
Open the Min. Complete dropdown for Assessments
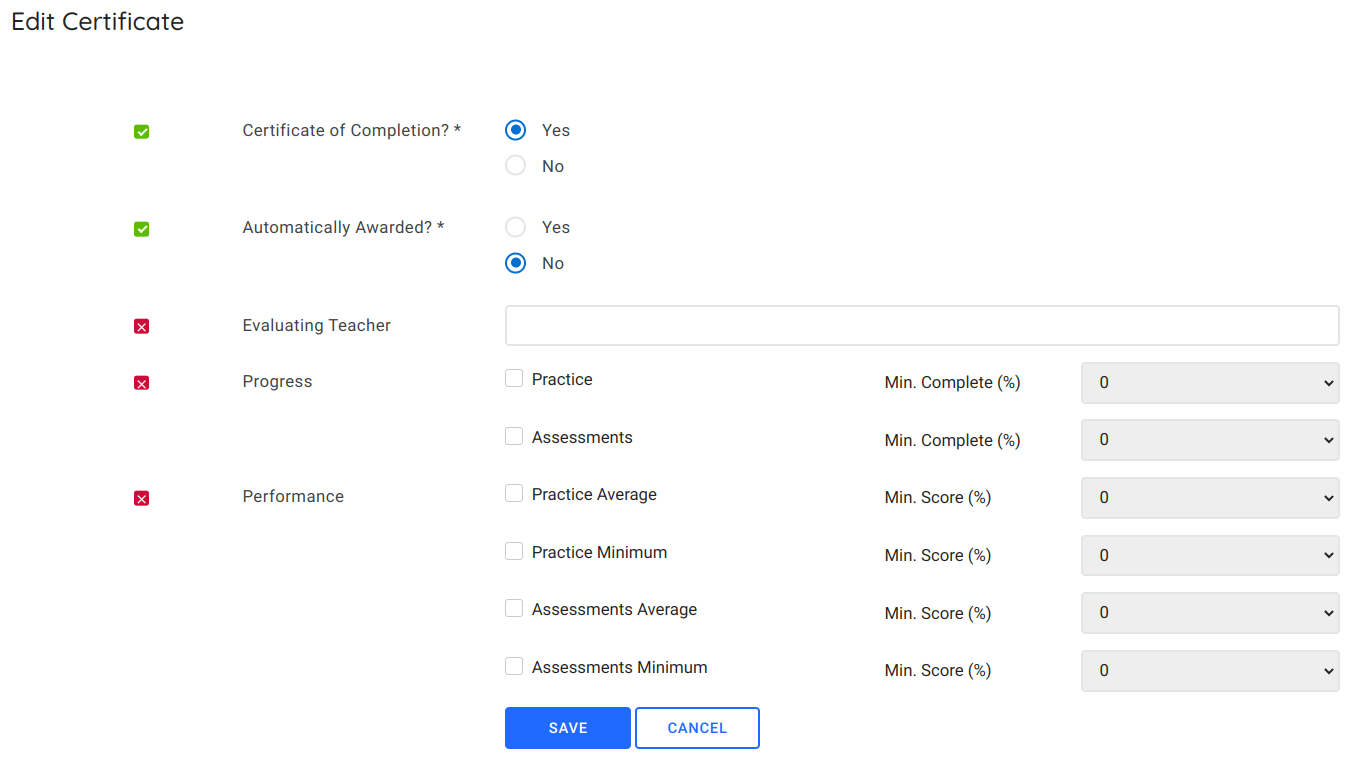pyautogui.click(x=1209, y=440)
